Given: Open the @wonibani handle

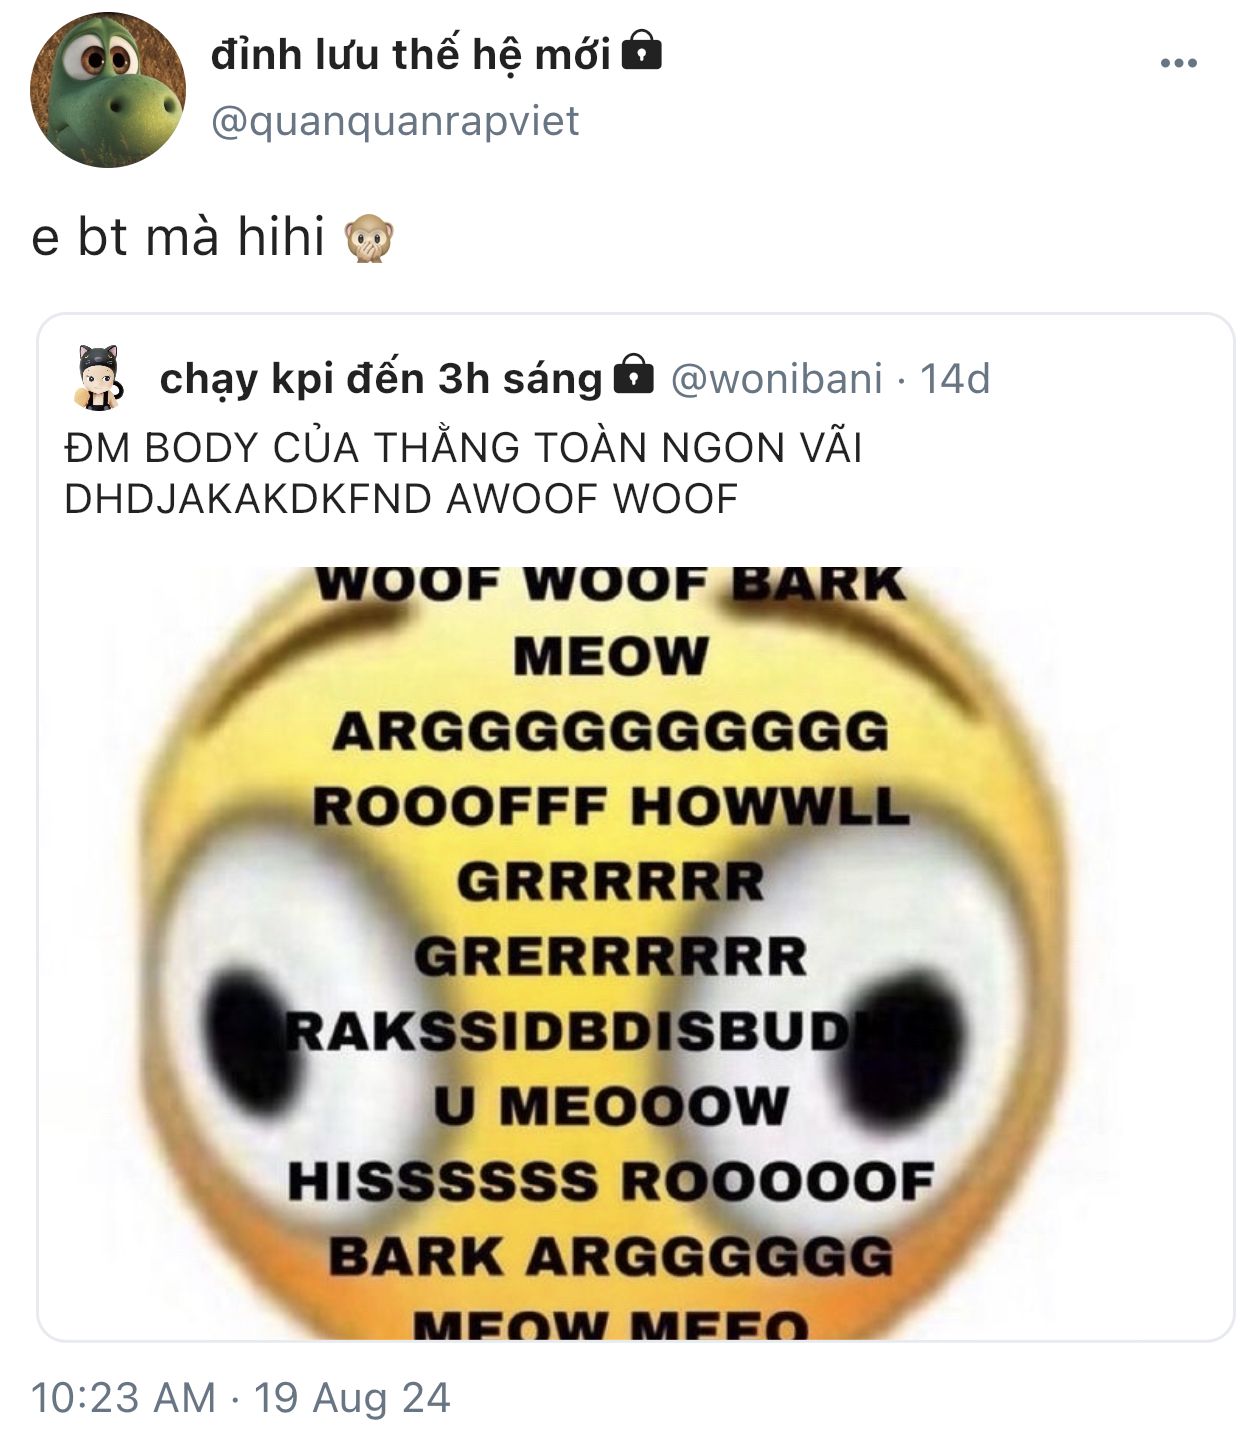Looking at the screenshot, I should click(x=776, y=379).
